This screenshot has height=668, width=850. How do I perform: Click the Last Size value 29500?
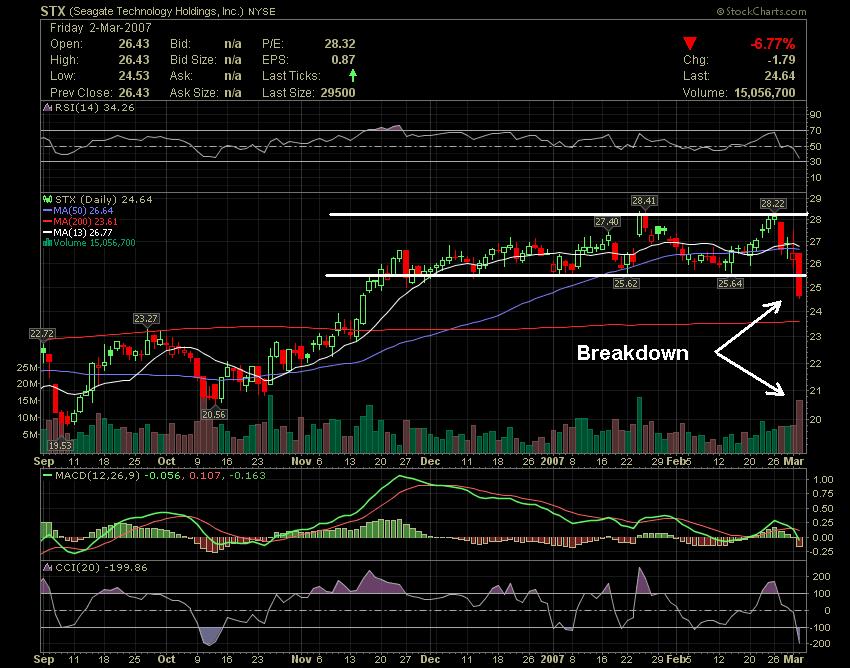(x=338, y=93)
